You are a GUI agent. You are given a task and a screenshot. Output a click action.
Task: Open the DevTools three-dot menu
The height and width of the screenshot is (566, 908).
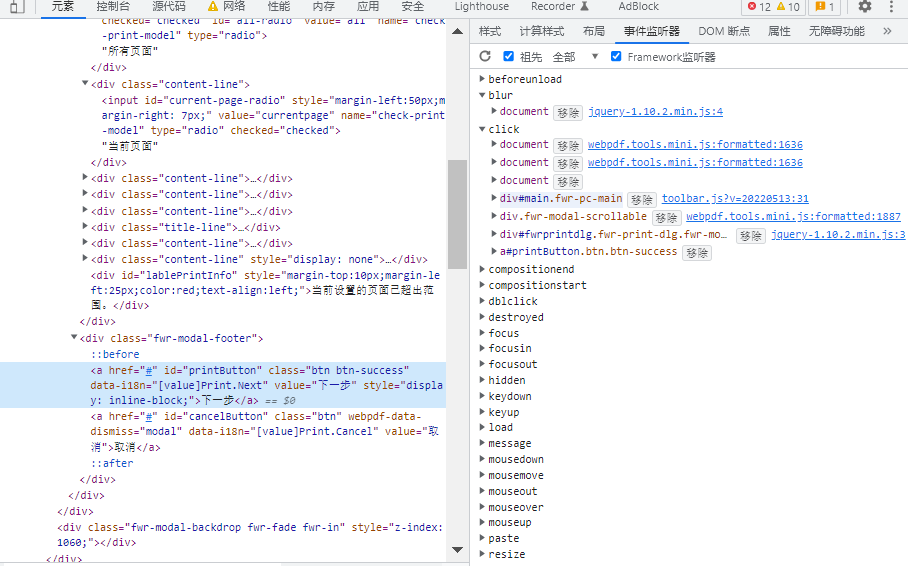pos(891,6)
